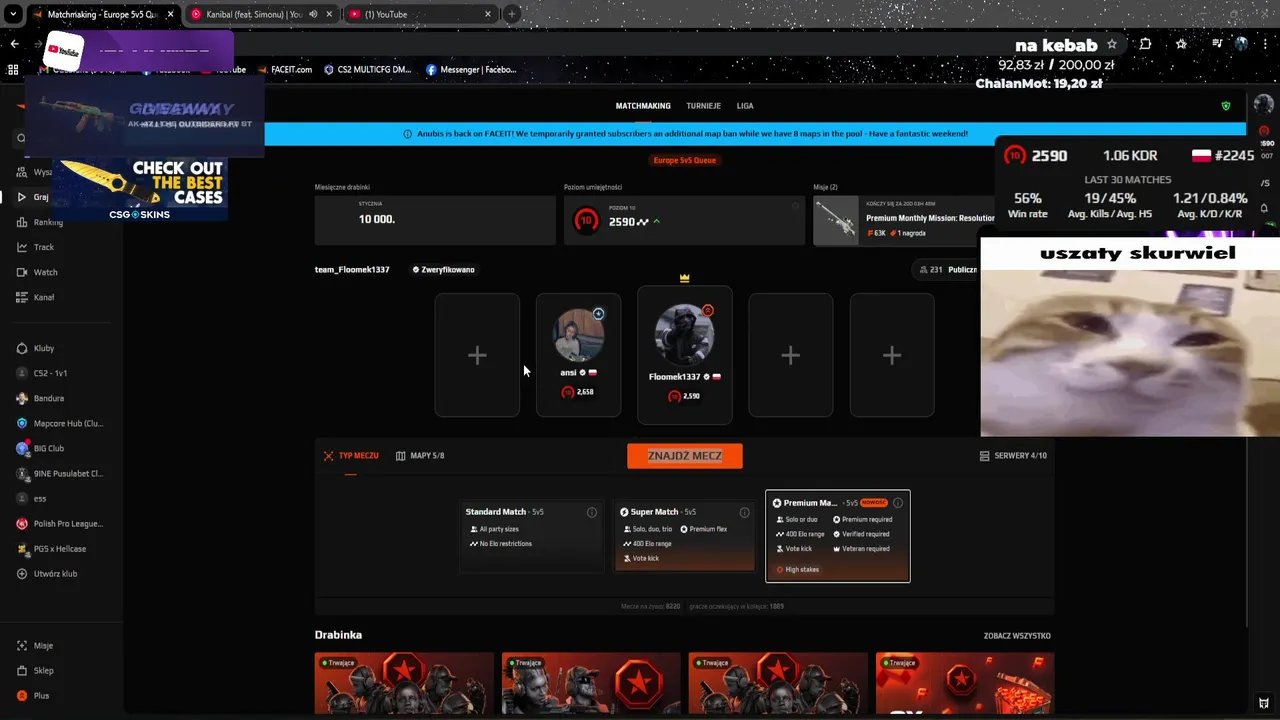The image size is (1280, 720).
Task: Open the last Drabinka ladder thumbnail
Action: point(965,684)
